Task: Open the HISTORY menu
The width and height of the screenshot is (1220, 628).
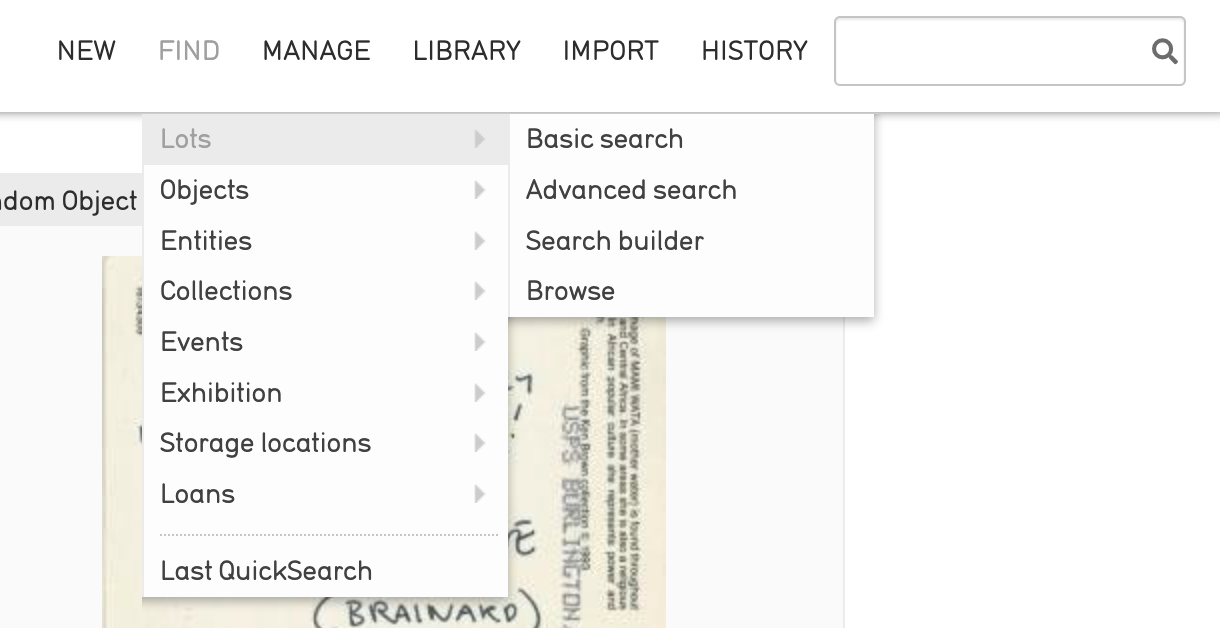Action: click(x=754, y=51)
